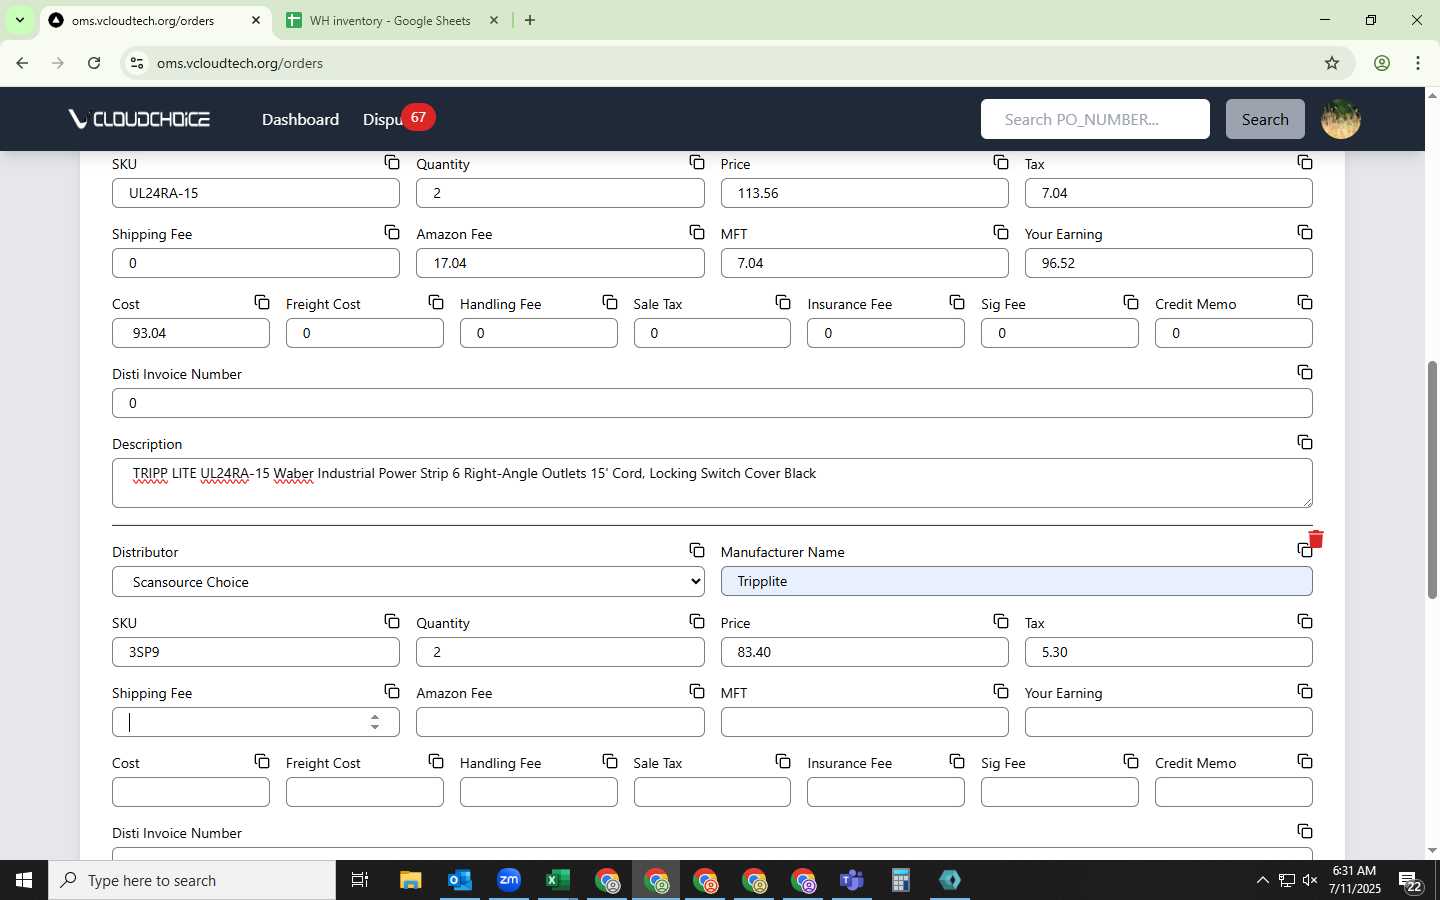The height and width of the screenshot is (900, 1440).
Task: Click the CloudChoice logo
Action: click(x=139, y=119)
